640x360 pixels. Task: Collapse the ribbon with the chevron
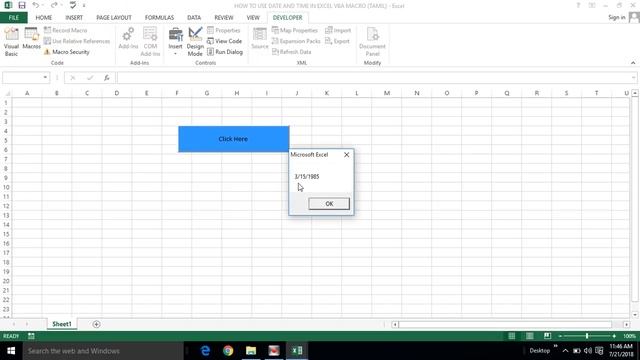(x=633, y=63)
